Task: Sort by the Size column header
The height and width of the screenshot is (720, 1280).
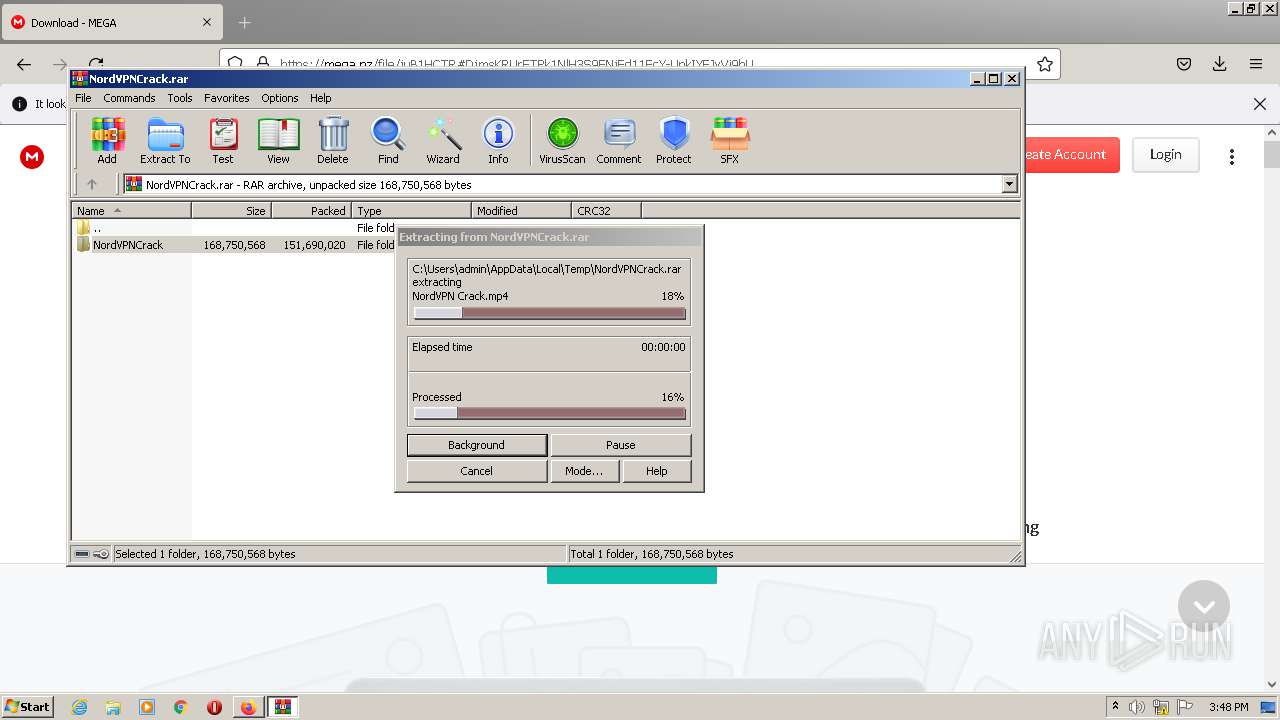Action: click(231, 210)
